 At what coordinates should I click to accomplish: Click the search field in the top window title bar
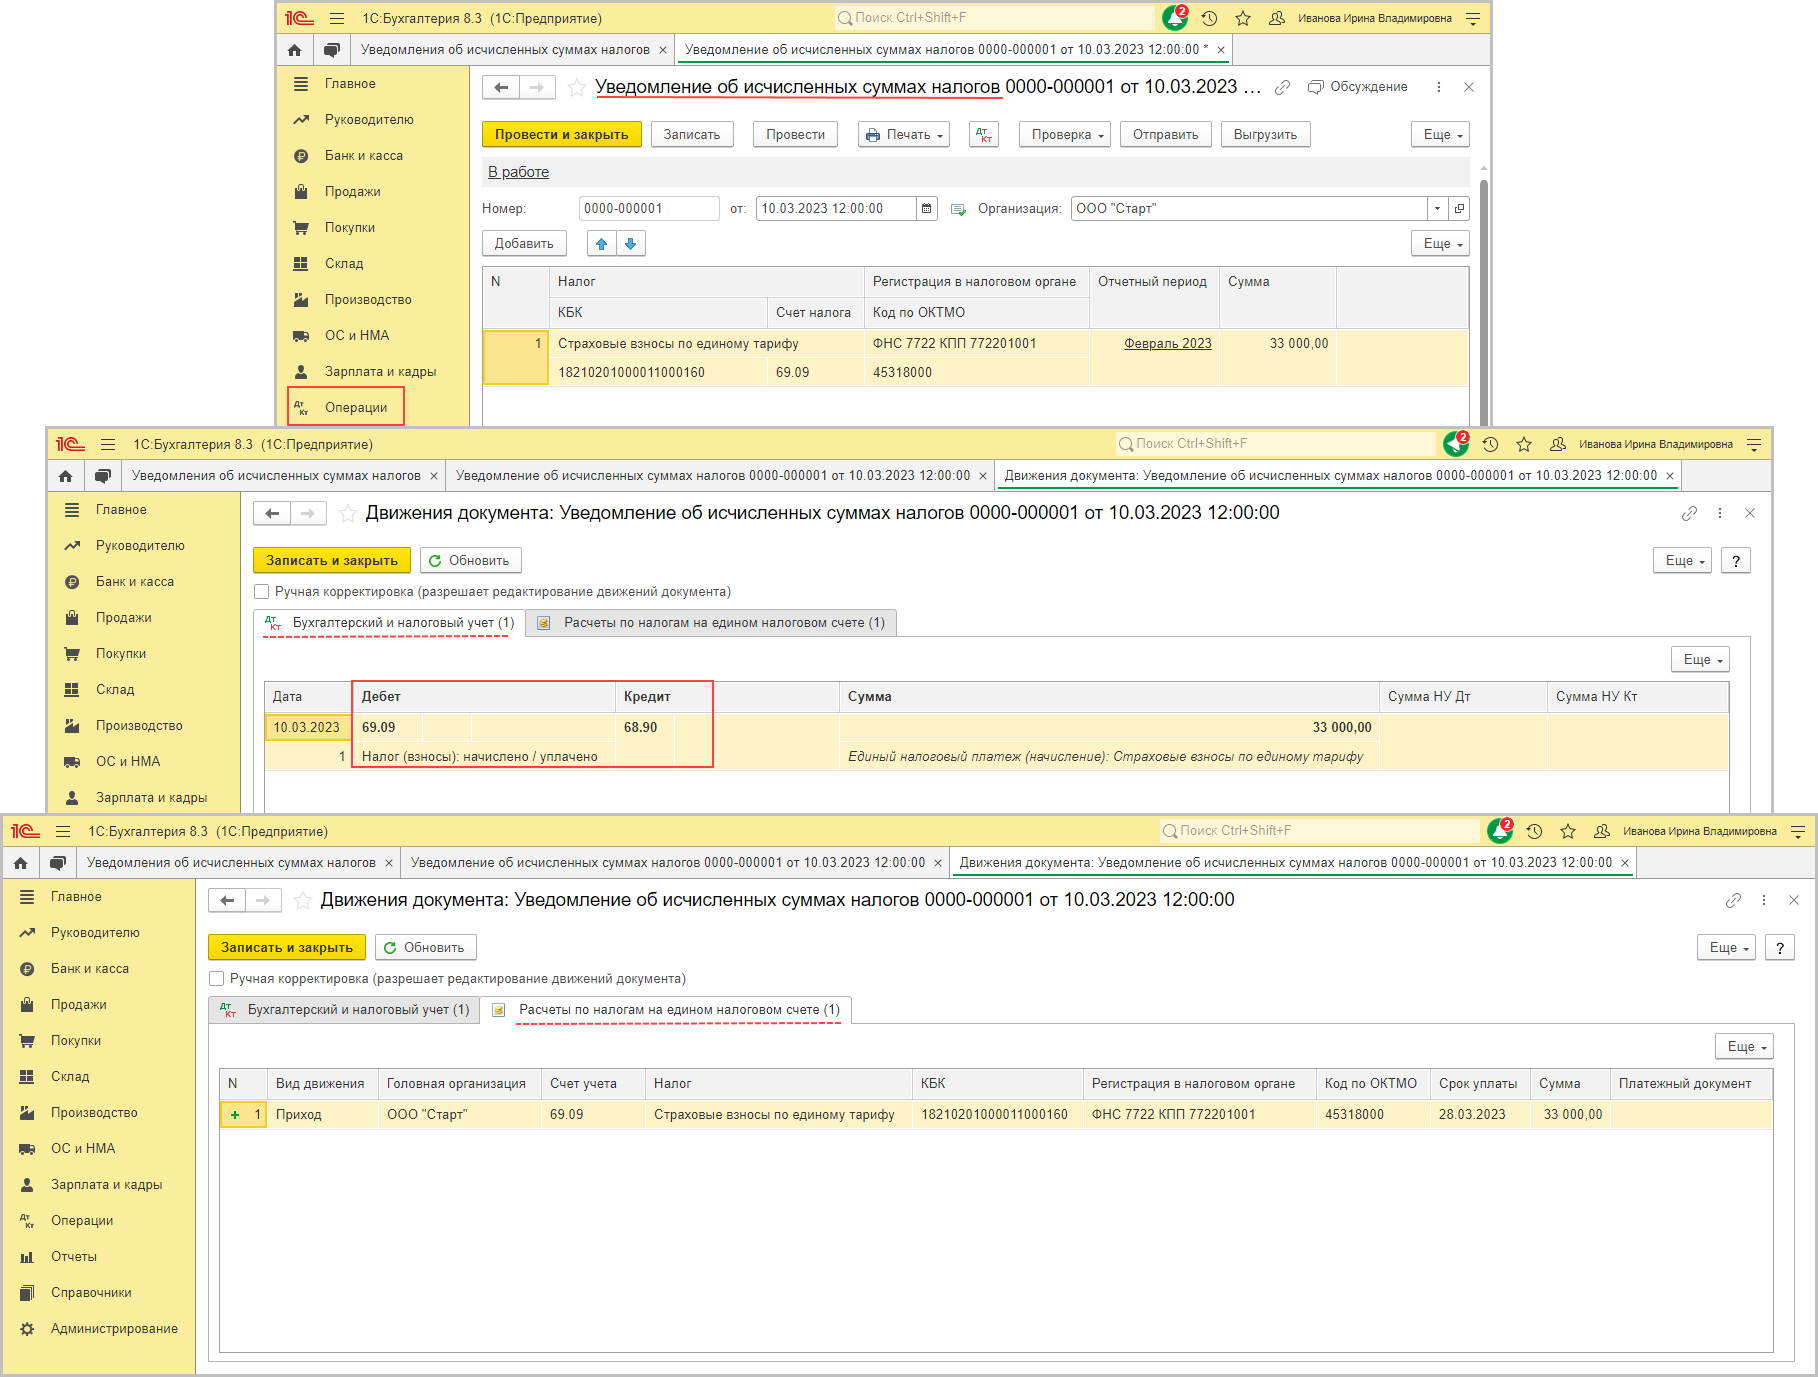995,18
